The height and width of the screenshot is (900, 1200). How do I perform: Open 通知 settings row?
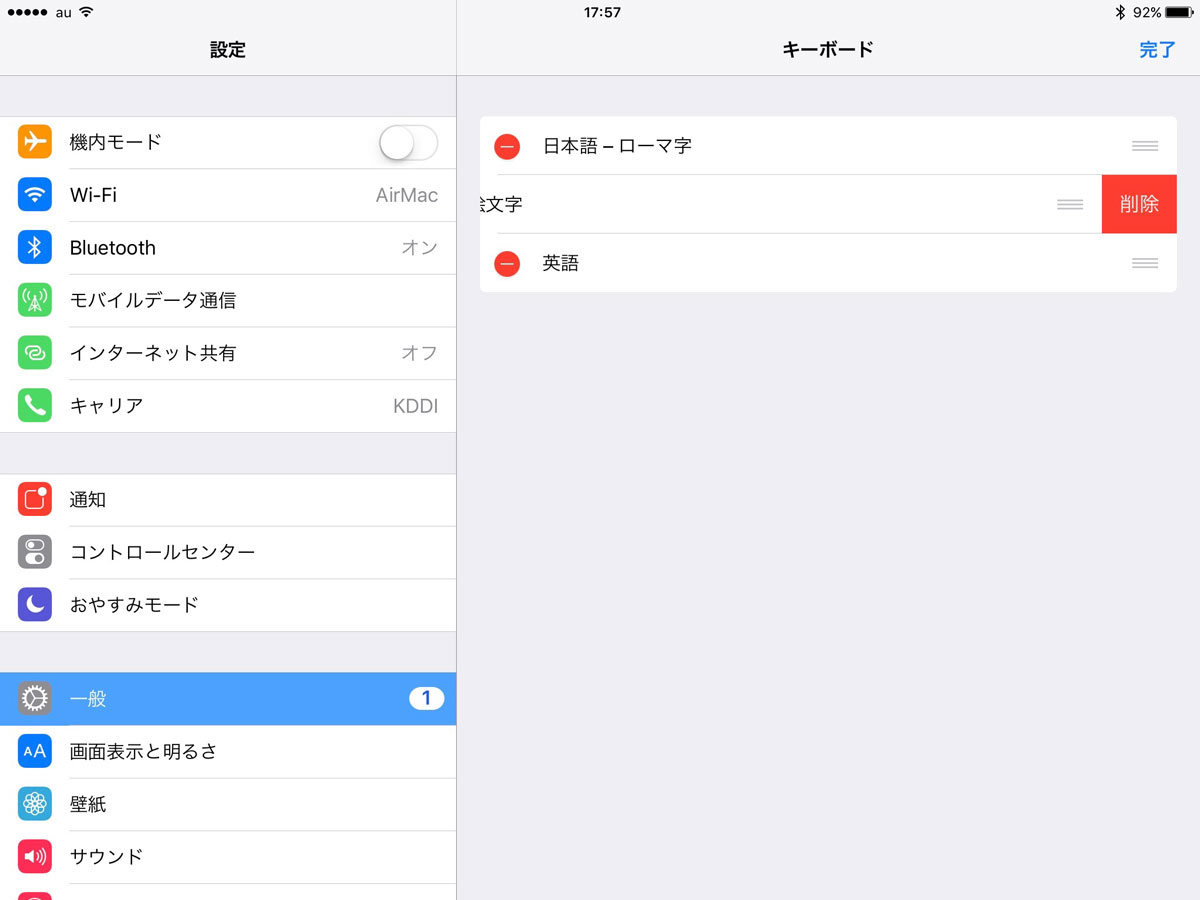[x=228, y=499]
